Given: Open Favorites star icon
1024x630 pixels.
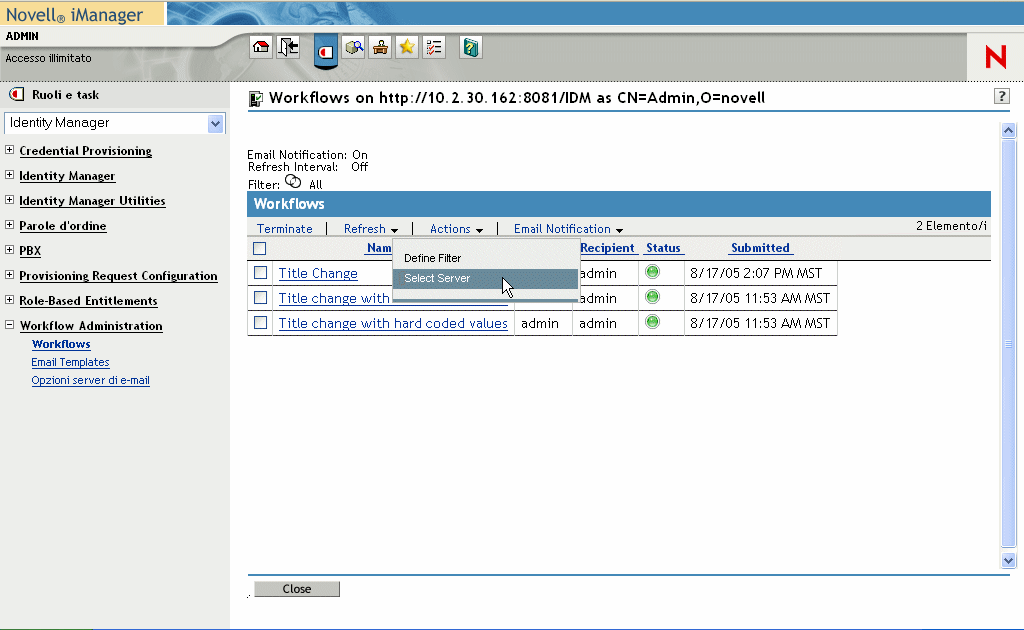Looking at the screenshot, I should [407, 47].
